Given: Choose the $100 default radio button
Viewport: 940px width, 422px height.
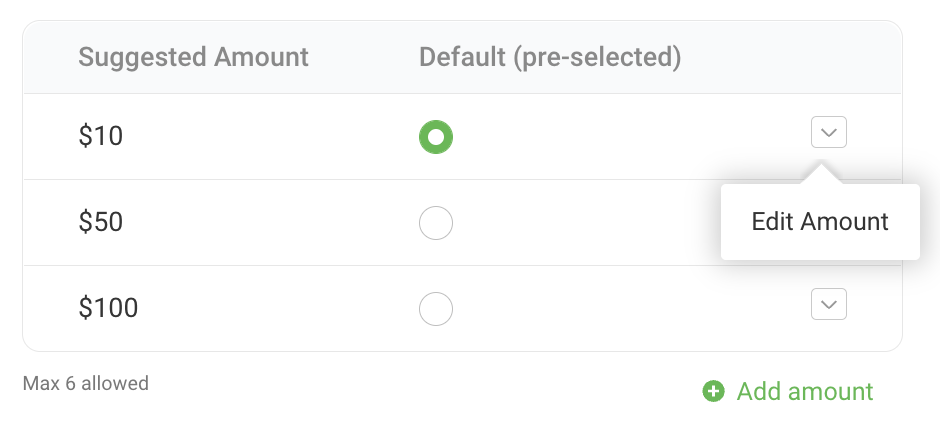Looking at the screenshot, I should pyautogui.click(x=436, y=309).
